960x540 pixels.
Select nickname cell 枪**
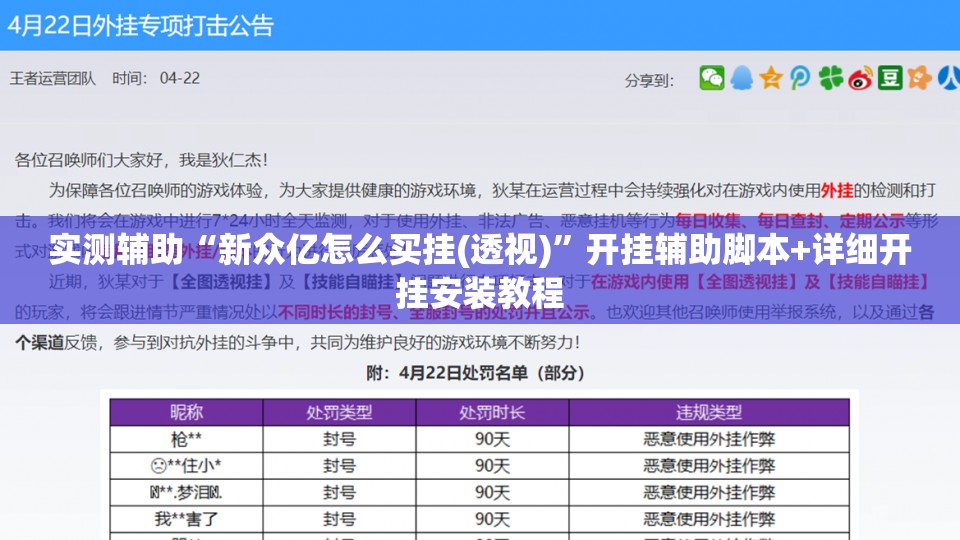point(186,439)
